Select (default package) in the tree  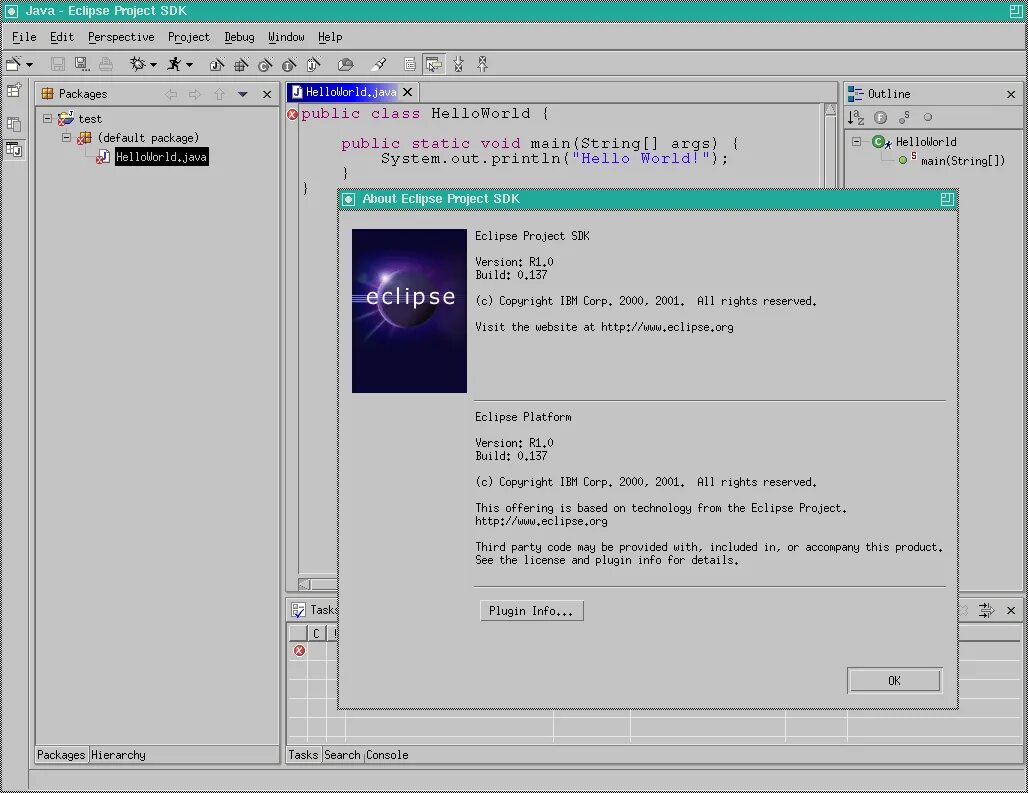148,138
